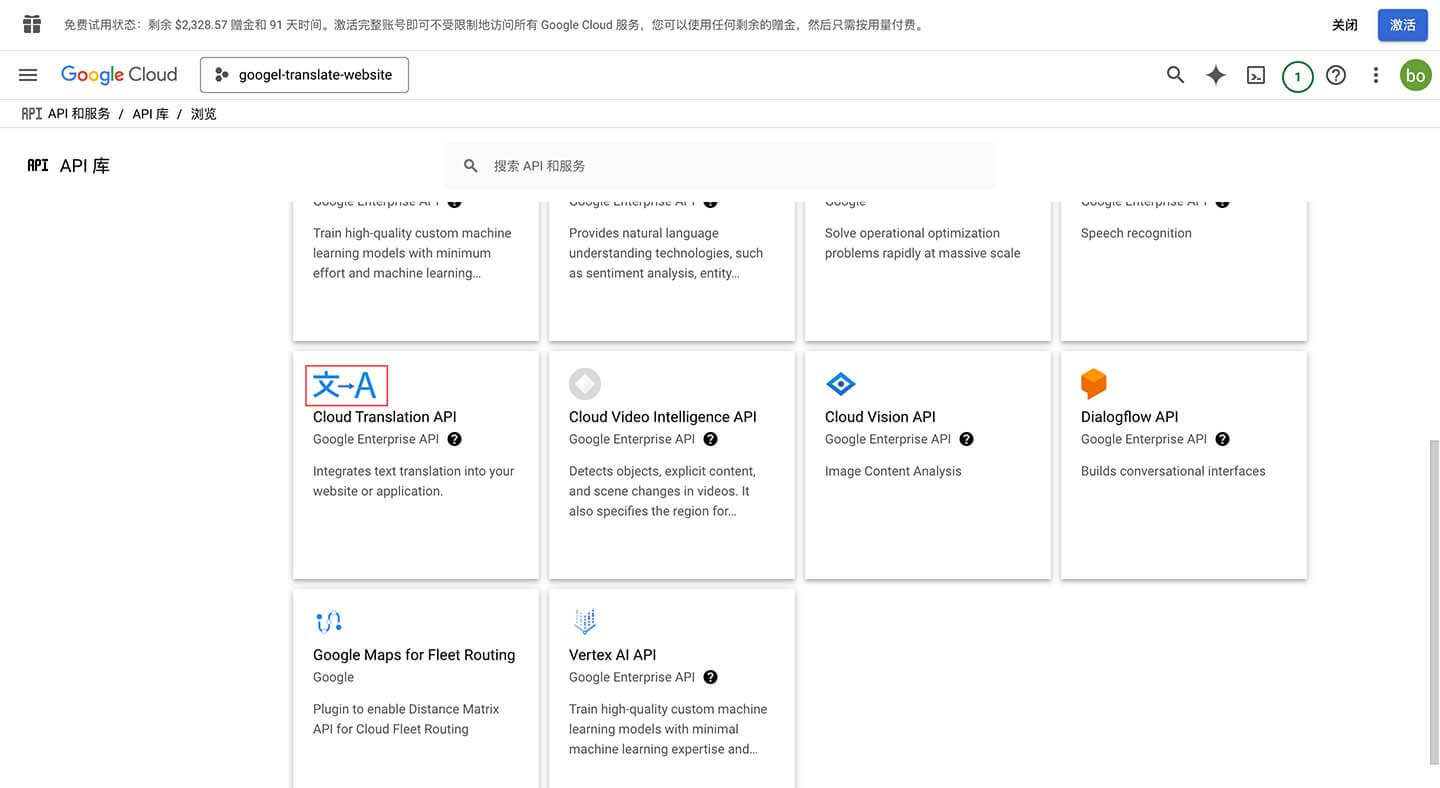Image resolution: width=1440 pixels, height=788 pixels.
Task: Click help icon under Dialogflow API
Action: 1222,439
